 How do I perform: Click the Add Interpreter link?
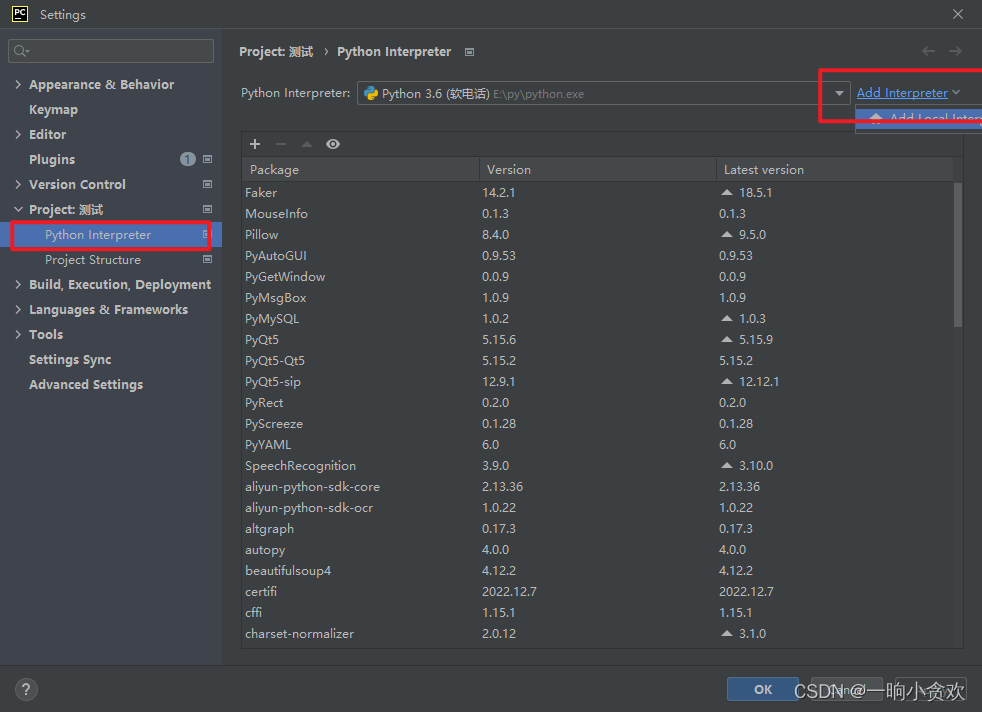pyautogui.click(x=902, y=93)
